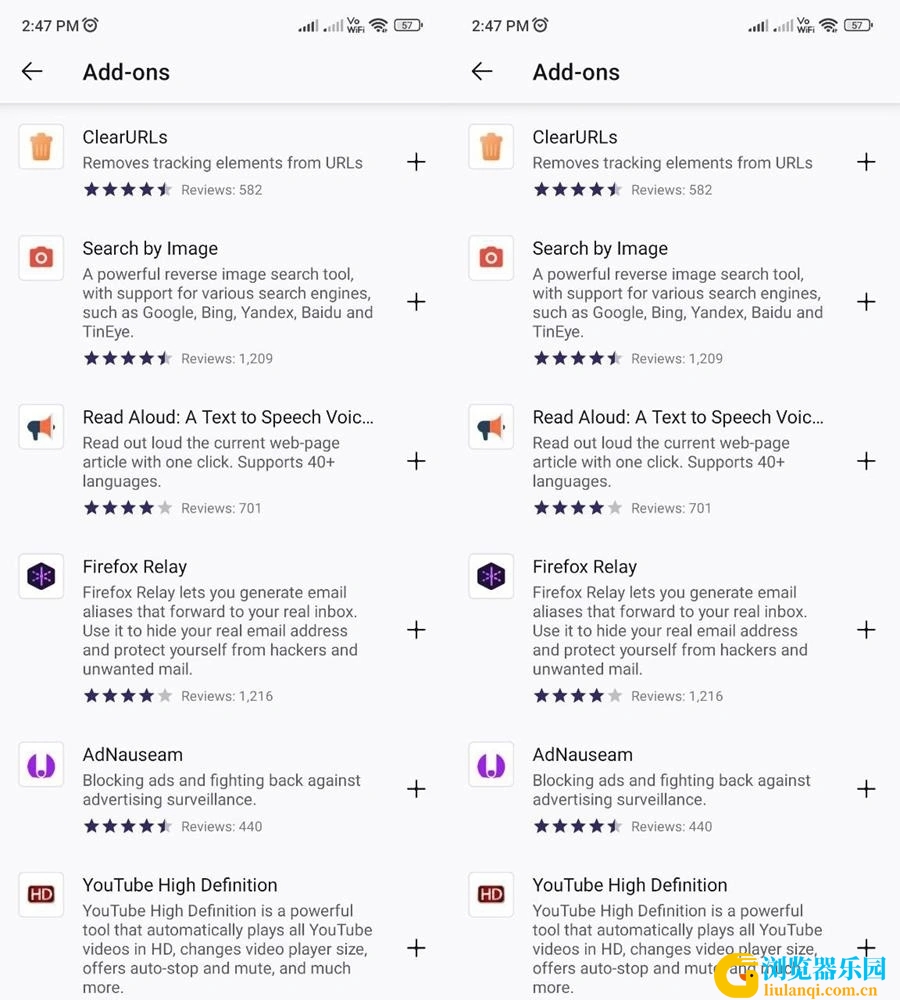Screen dimensions: 900x1000
Task: Open Firefox Relay hexagon icon in left screenshot
Action: [x=41, y=576]
